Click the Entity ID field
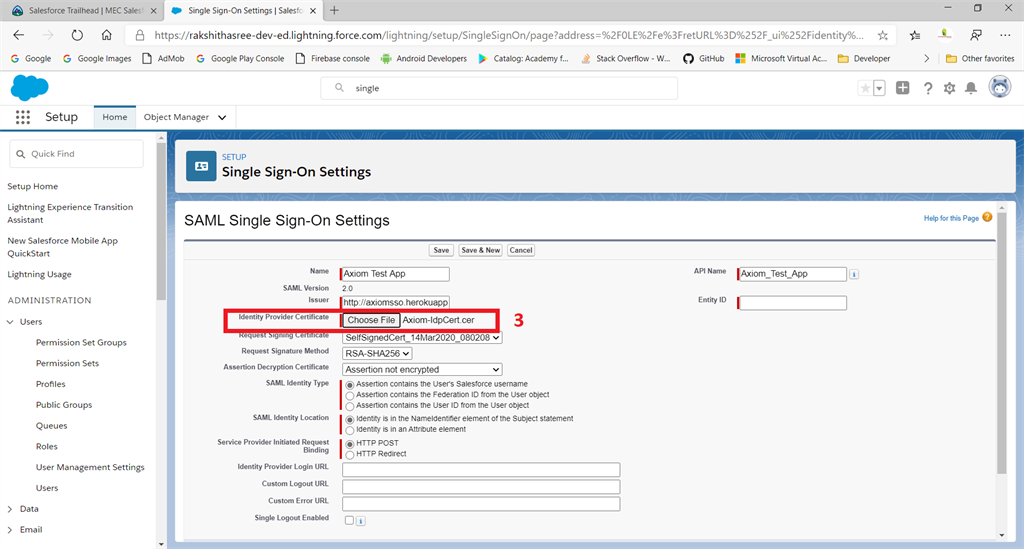 click(x=792, y=303)
